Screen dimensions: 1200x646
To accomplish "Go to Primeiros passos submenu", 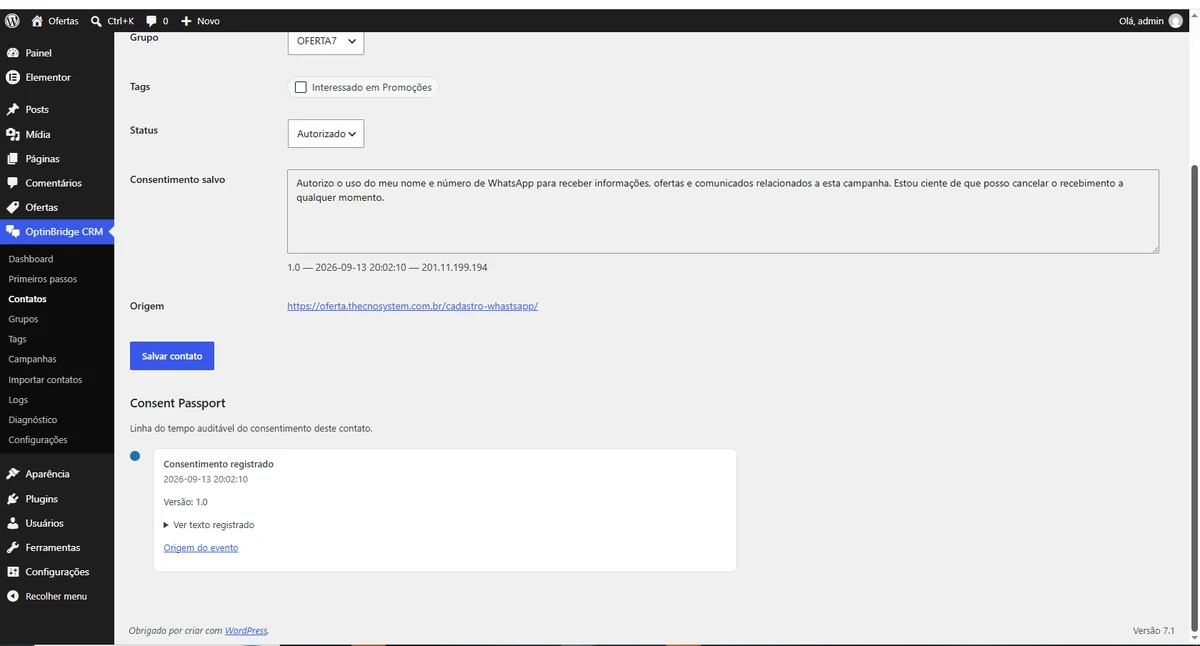I will 43,279.
